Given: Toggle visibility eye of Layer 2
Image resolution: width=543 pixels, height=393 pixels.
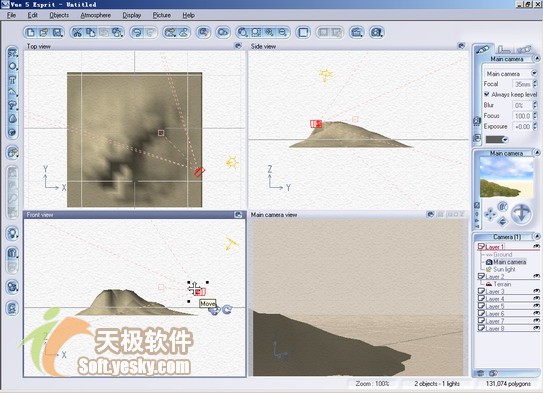Looking at the screenshot, I should (x=536, y=276).
